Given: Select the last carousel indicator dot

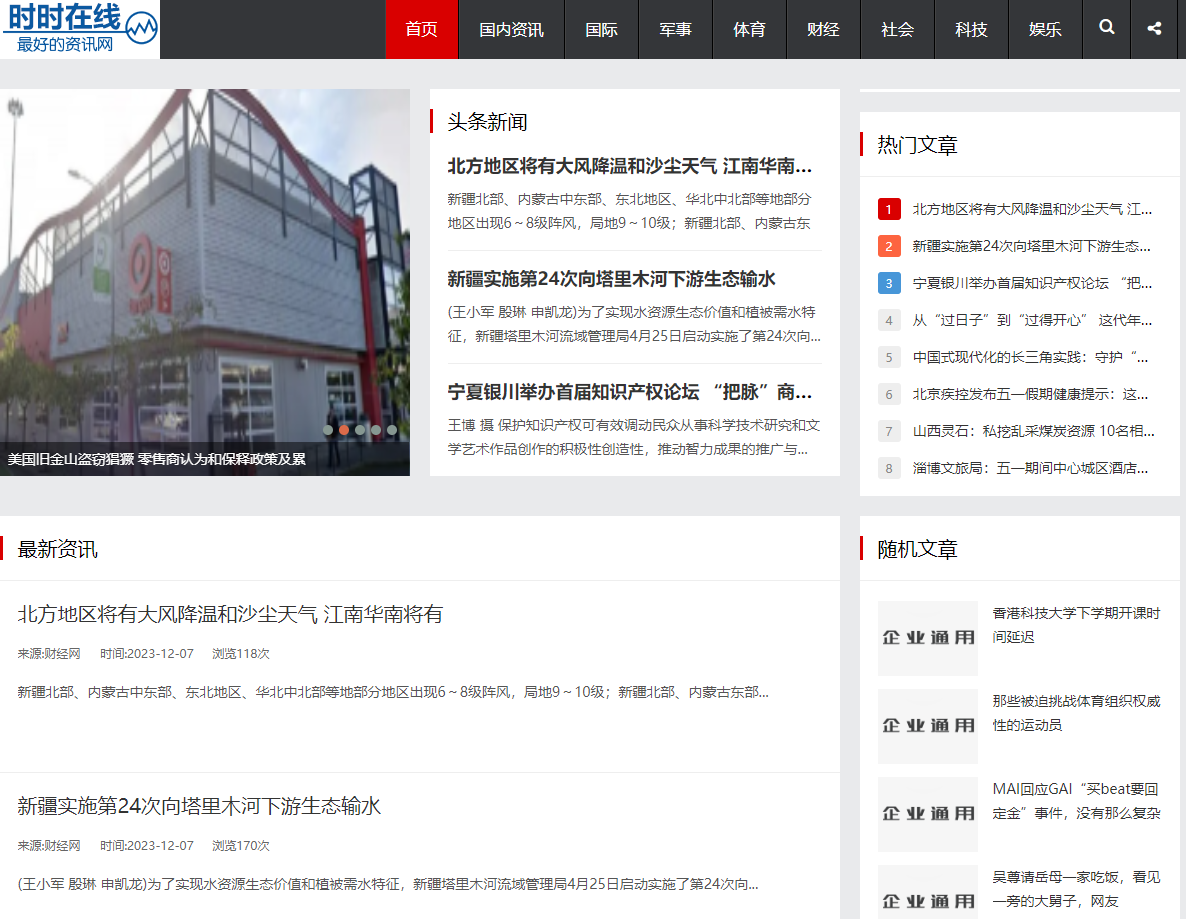Looking at the screenshot, I should (x=392, y=430).
